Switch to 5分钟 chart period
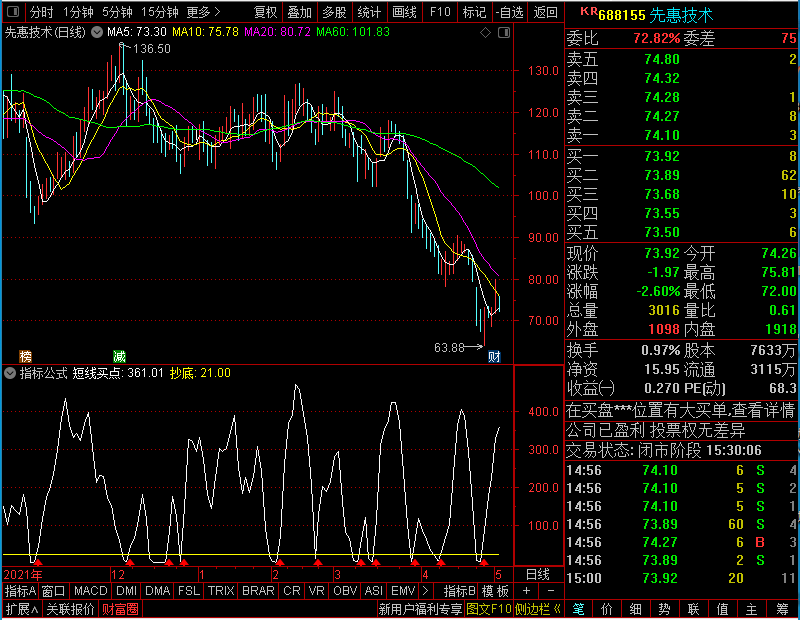 point(117,12)
